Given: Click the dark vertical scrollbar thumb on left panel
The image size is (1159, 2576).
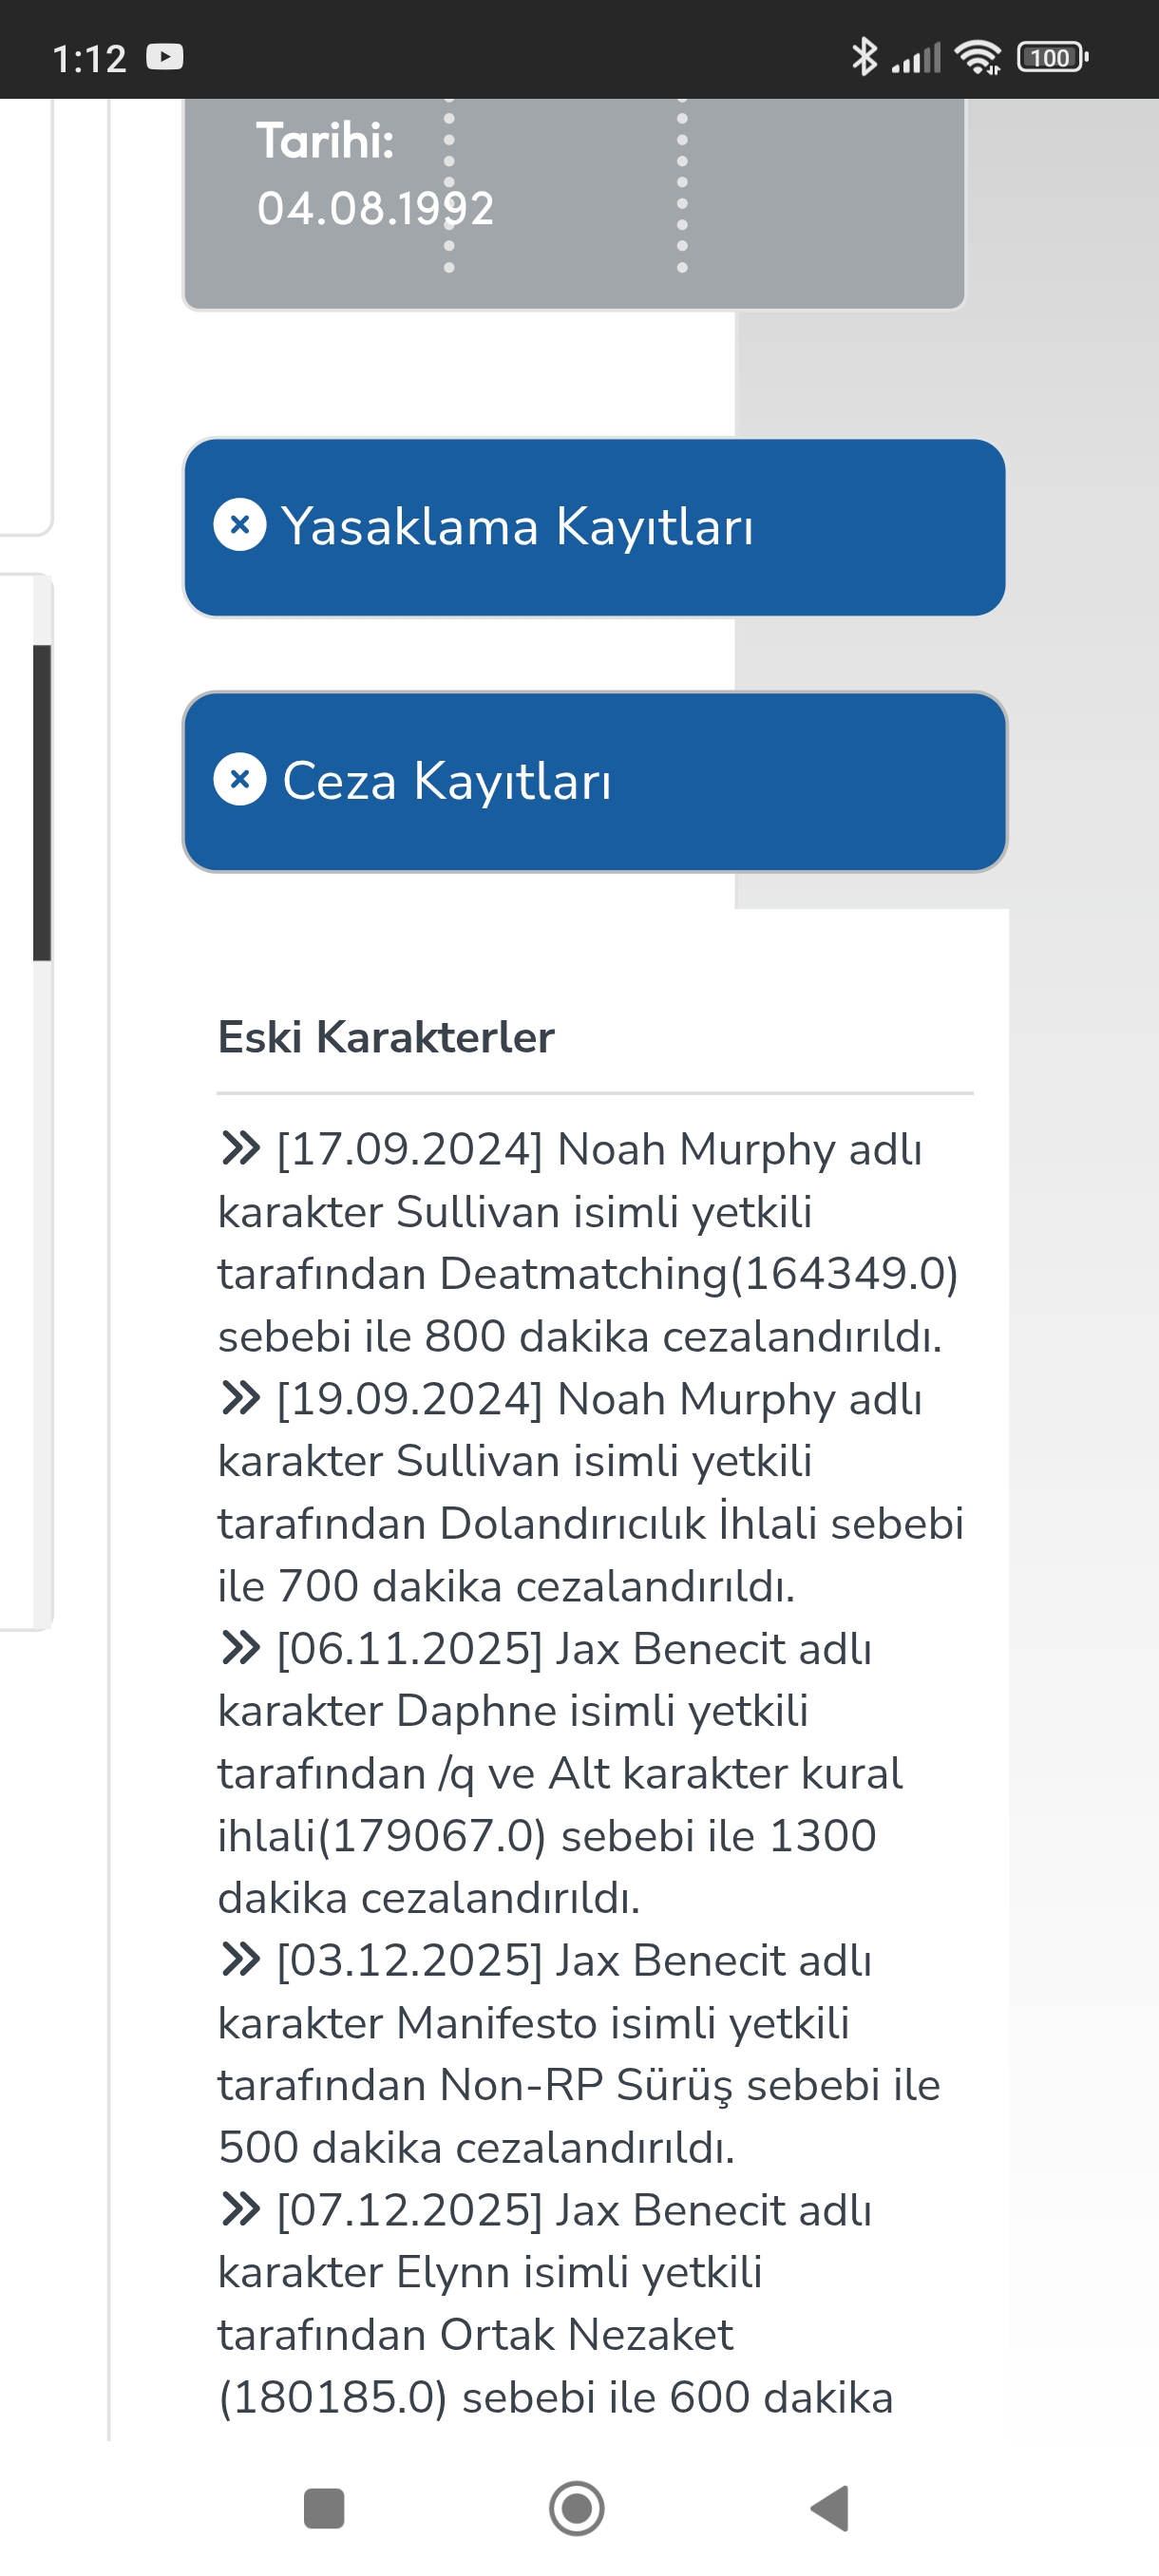Looking at the screenshot, I should click(x=42, y=803).
